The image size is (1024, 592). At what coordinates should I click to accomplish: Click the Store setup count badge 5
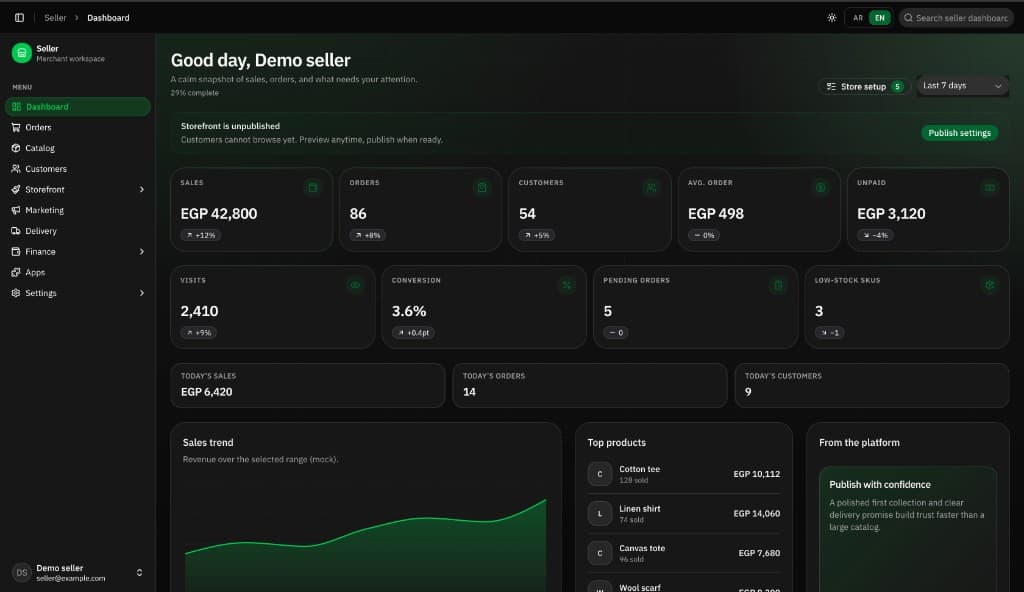pyautogui.click(x=897, y=86)
